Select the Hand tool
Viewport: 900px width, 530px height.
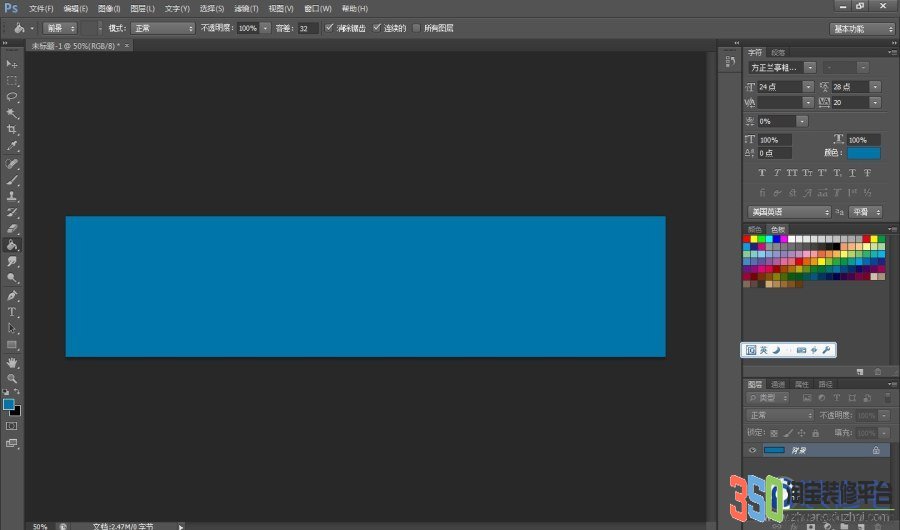[11, 362]
